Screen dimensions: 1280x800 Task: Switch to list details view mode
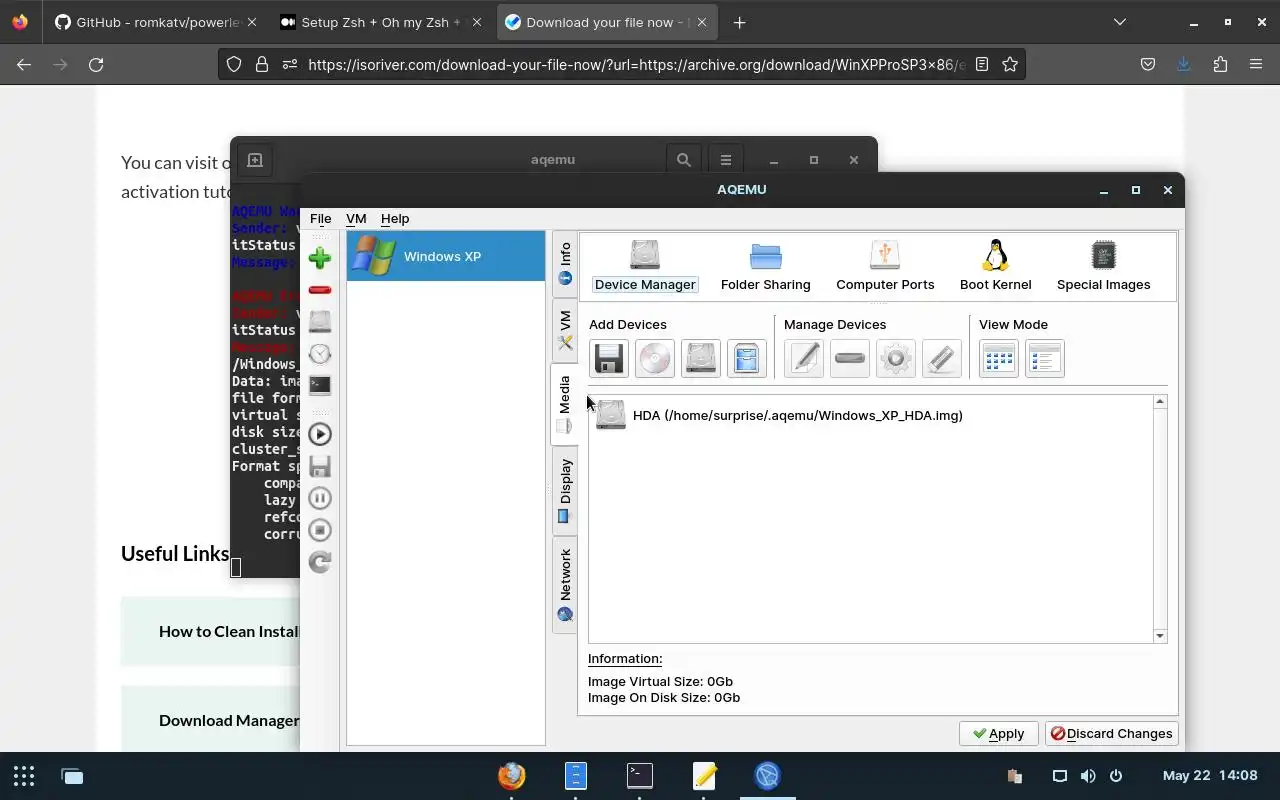pos(1045,358)
